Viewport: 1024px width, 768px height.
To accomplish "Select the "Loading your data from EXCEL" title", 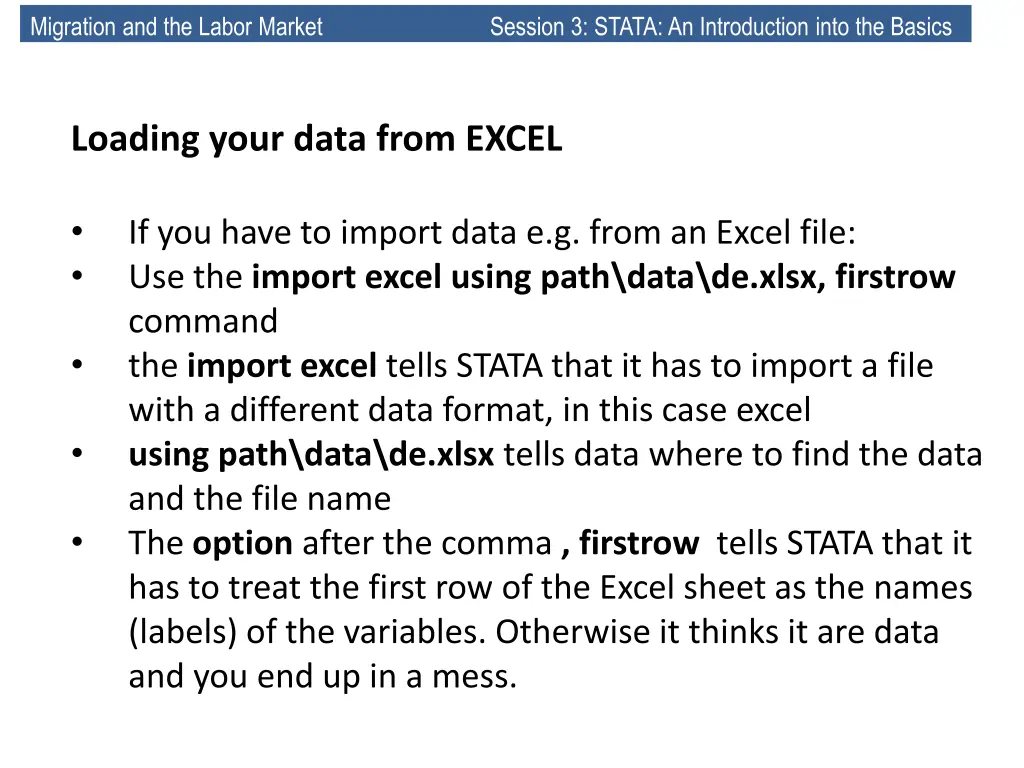I will tap(316, 140).
